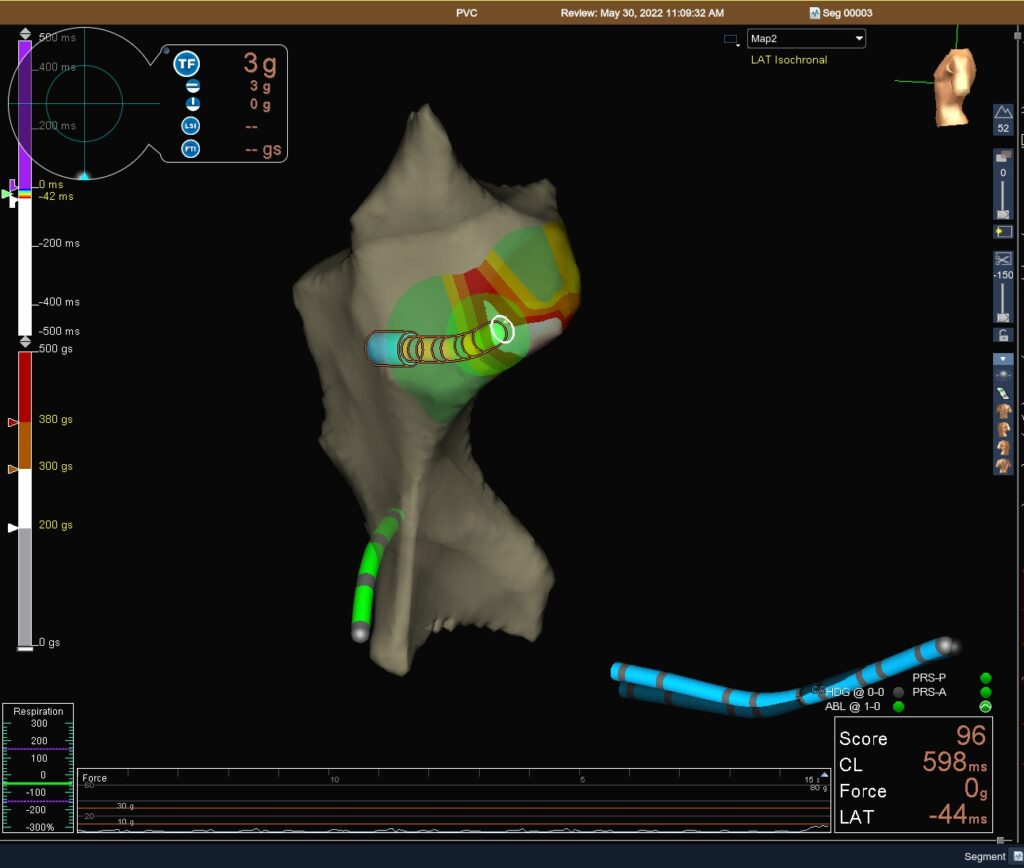
Task: Click the LAT Isochronal map label
Action: click(789, 60)
